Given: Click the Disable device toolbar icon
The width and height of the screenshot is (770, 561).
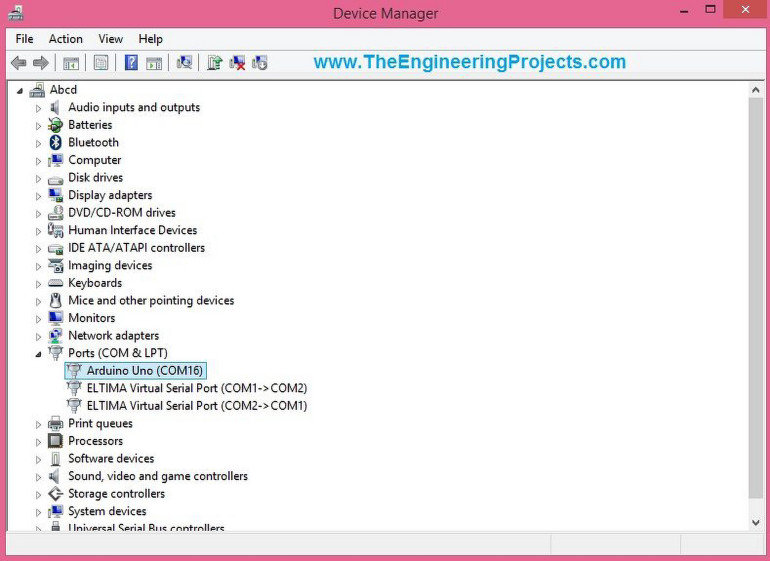Looking at the screenshot, I should point(260,63).
